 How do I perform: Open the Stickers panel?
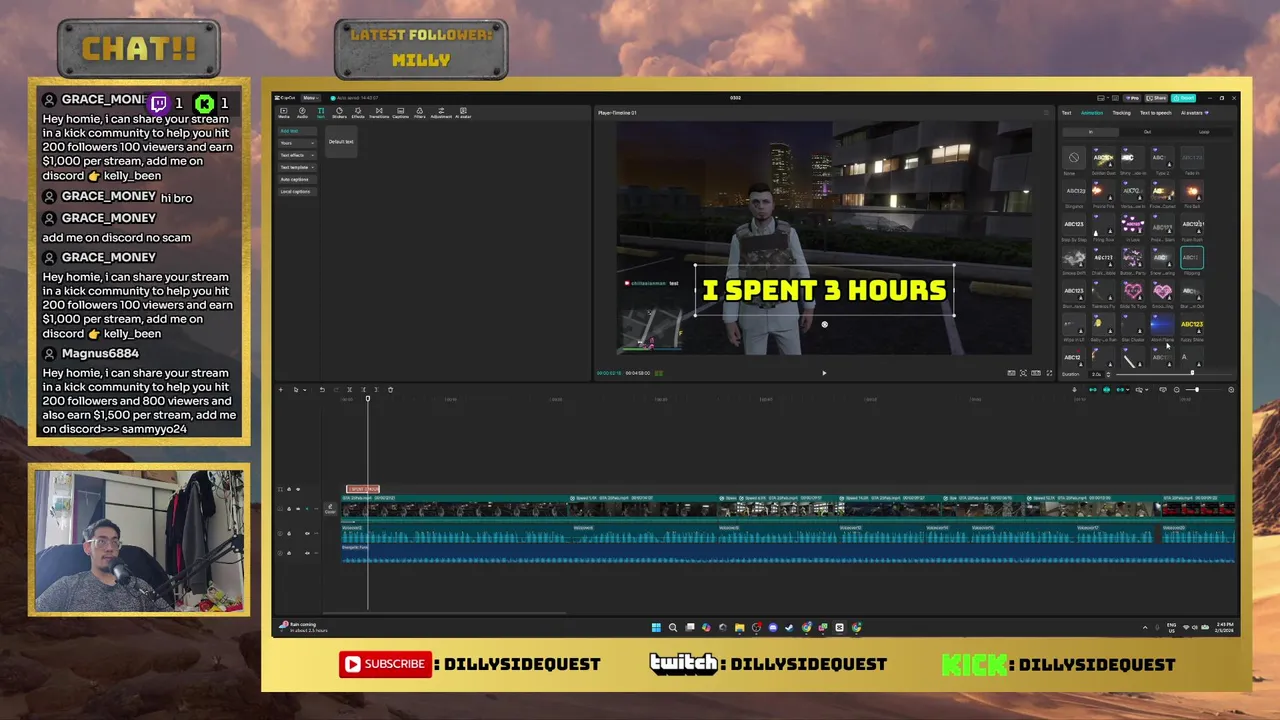click(339, 113)
